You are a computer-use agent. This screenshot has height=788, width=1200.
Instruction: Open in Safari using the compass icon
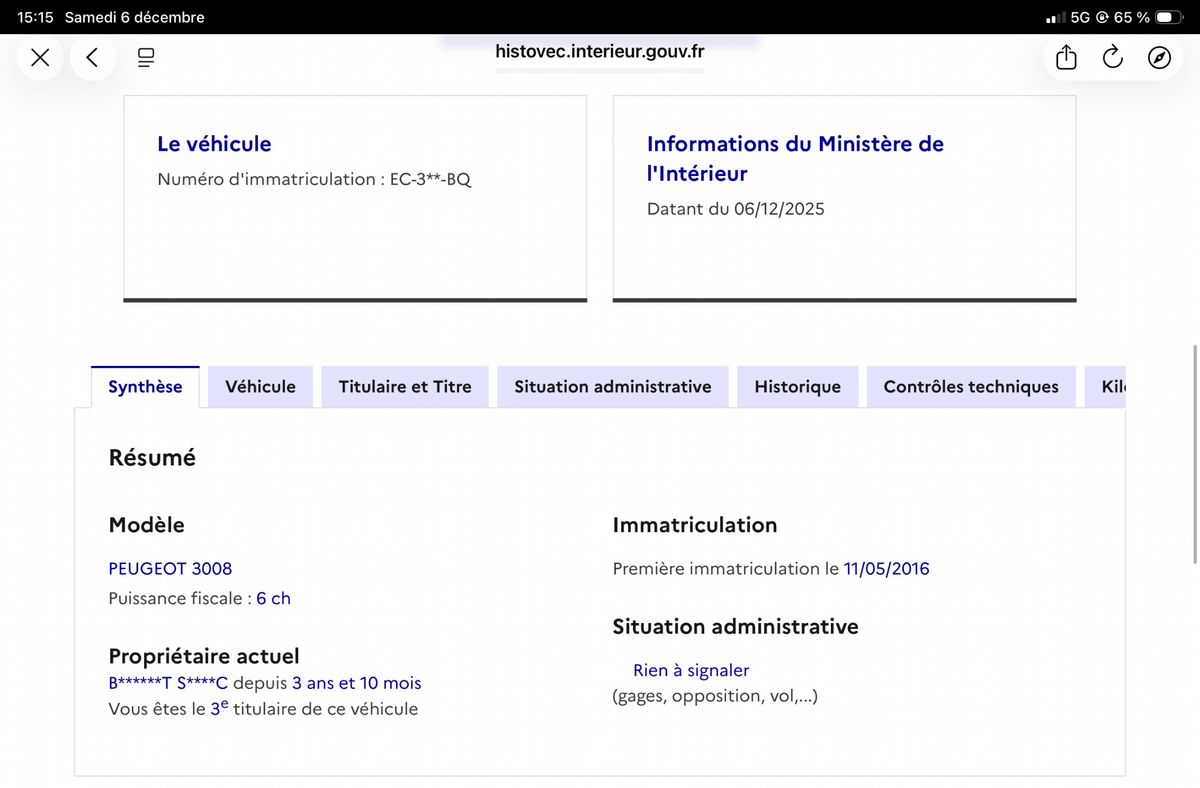[1159, 58]
